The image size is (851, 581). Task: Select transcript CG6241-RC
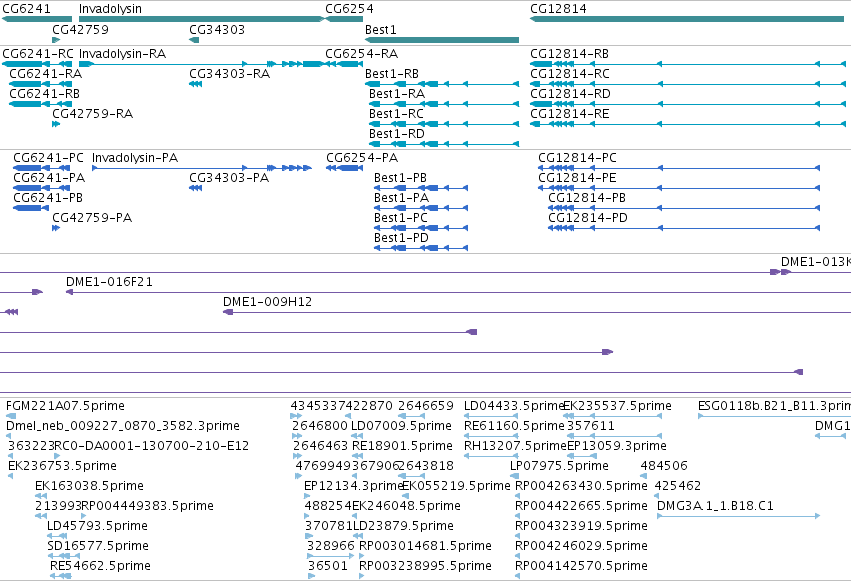pos(38,54)
